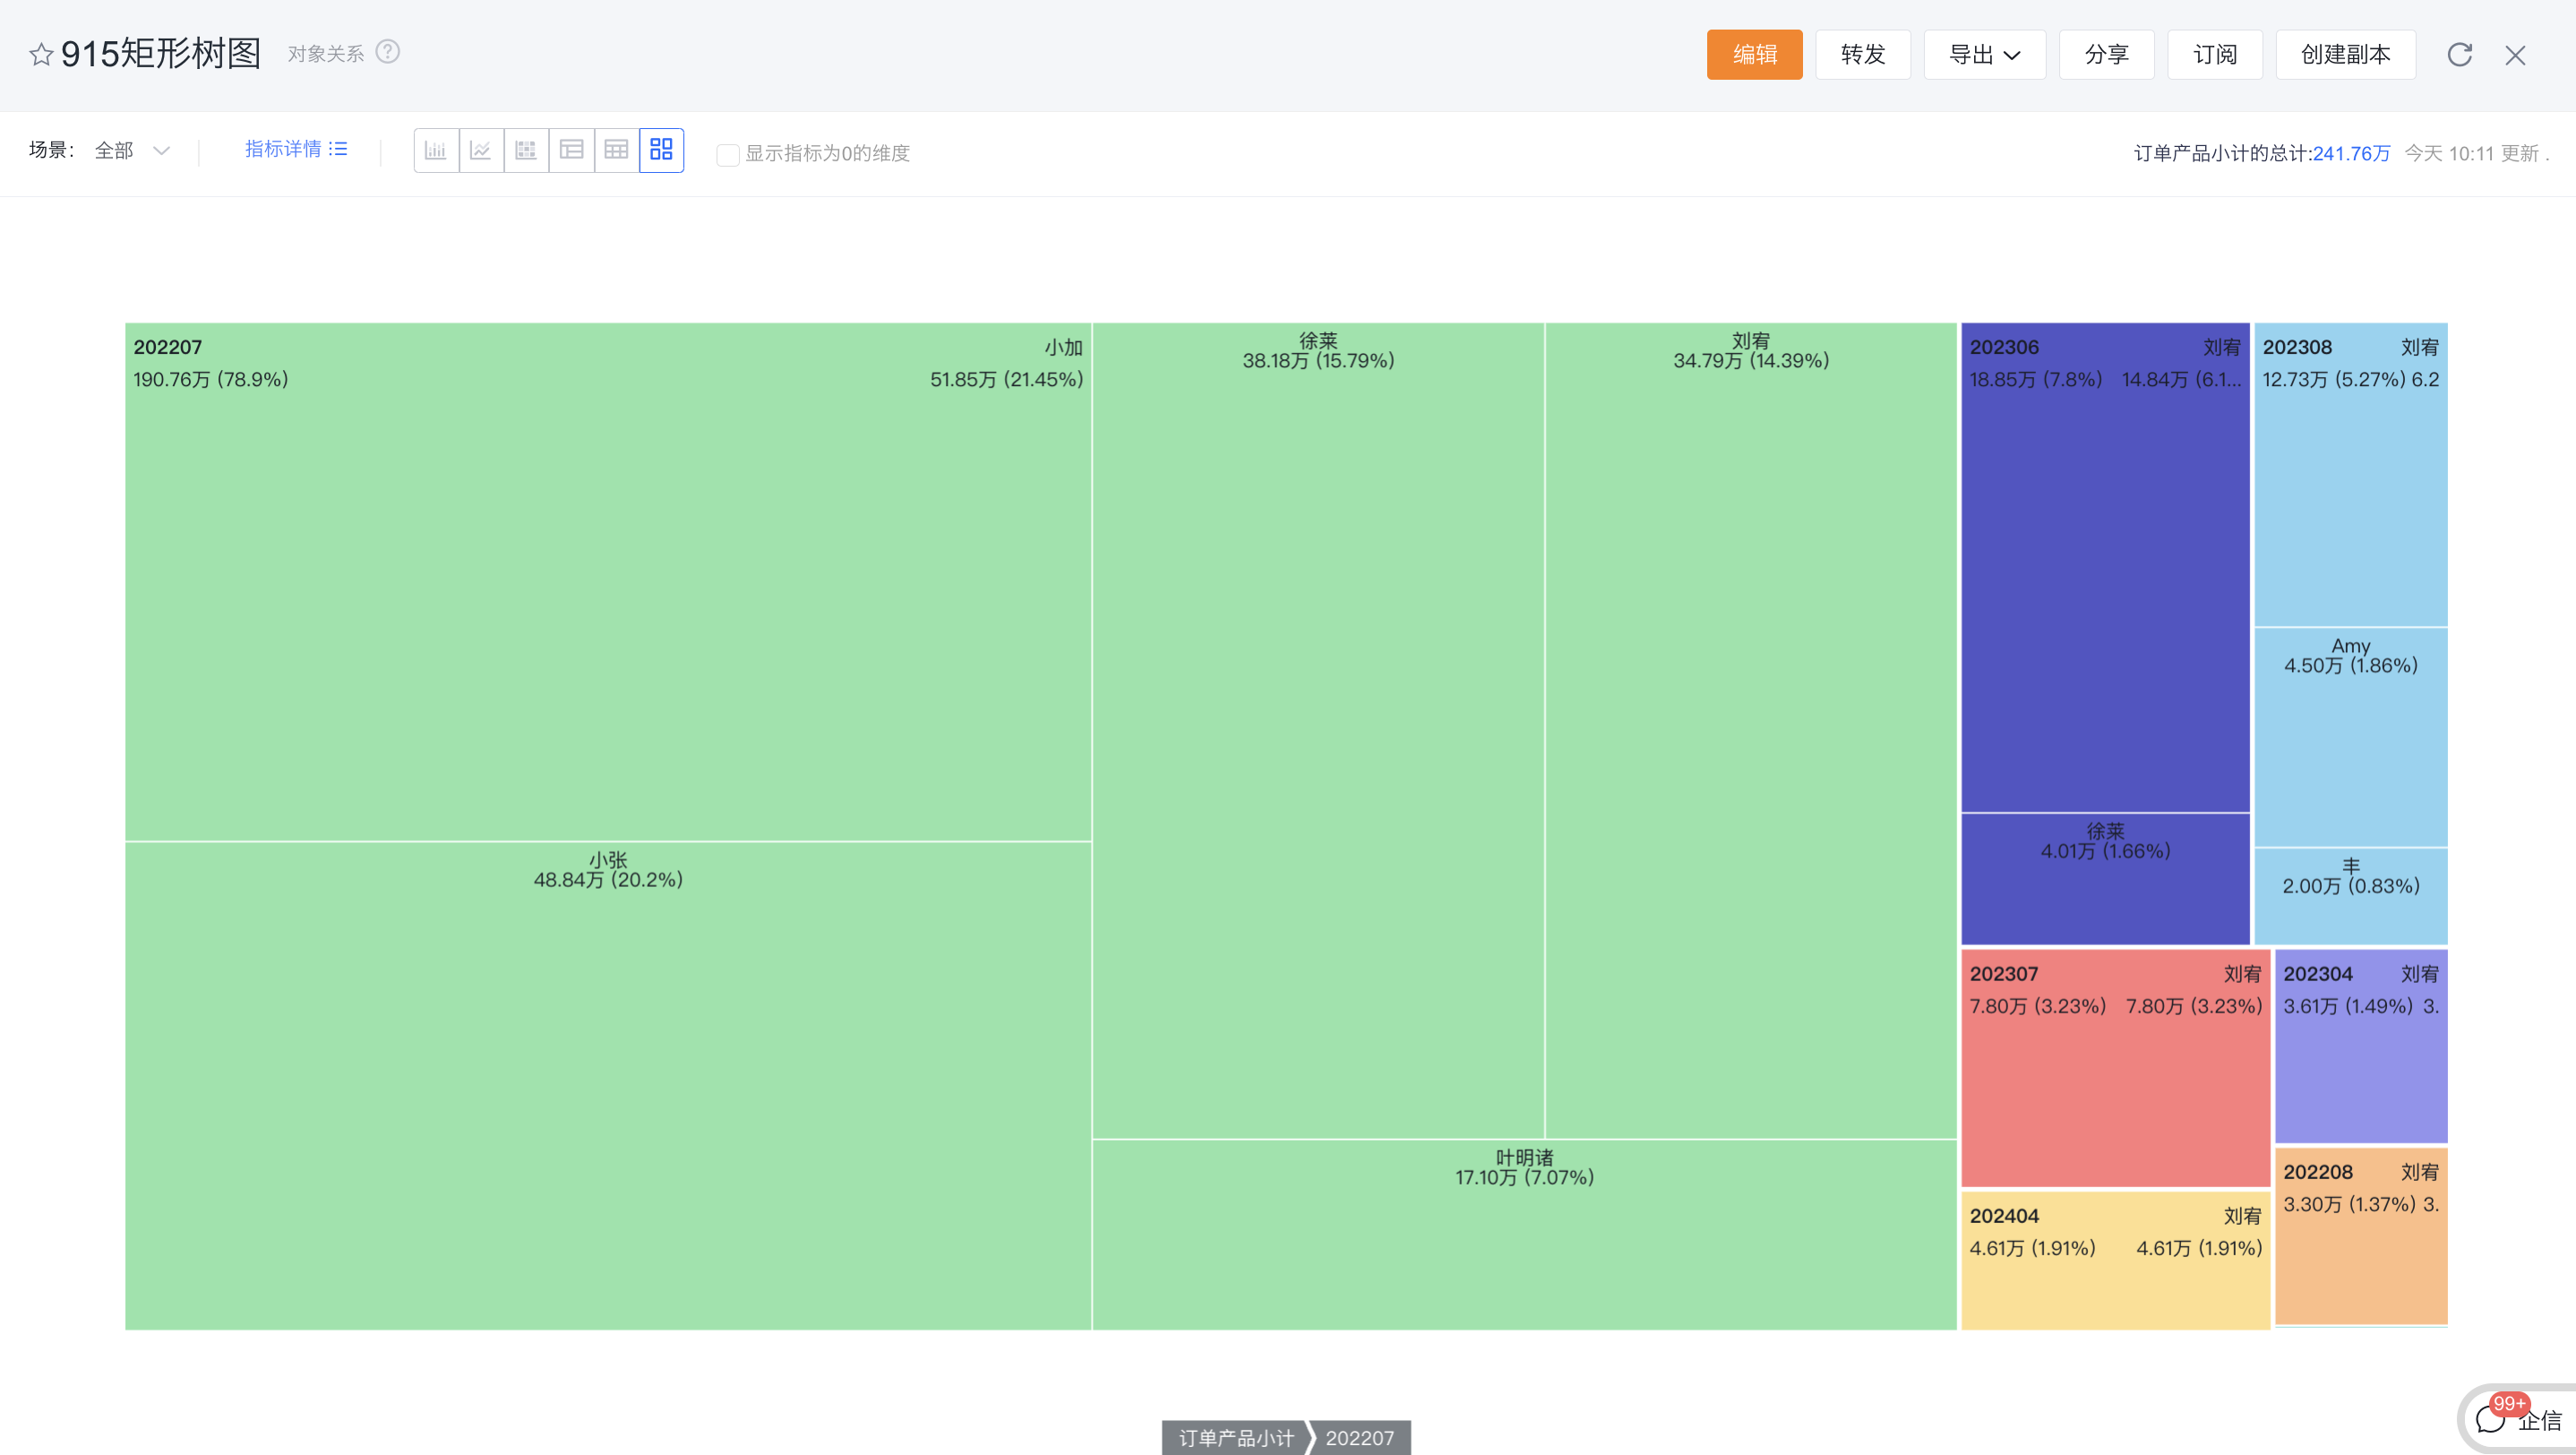Click the 订阅 subscribe button

(2214, 54)
